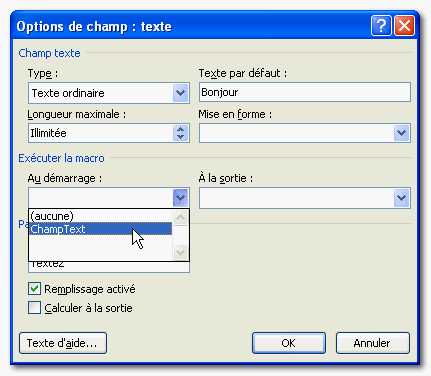The image size is (431, 376).
Task: Open the Type dropdown arrow
Action: [x=180, y=93]
